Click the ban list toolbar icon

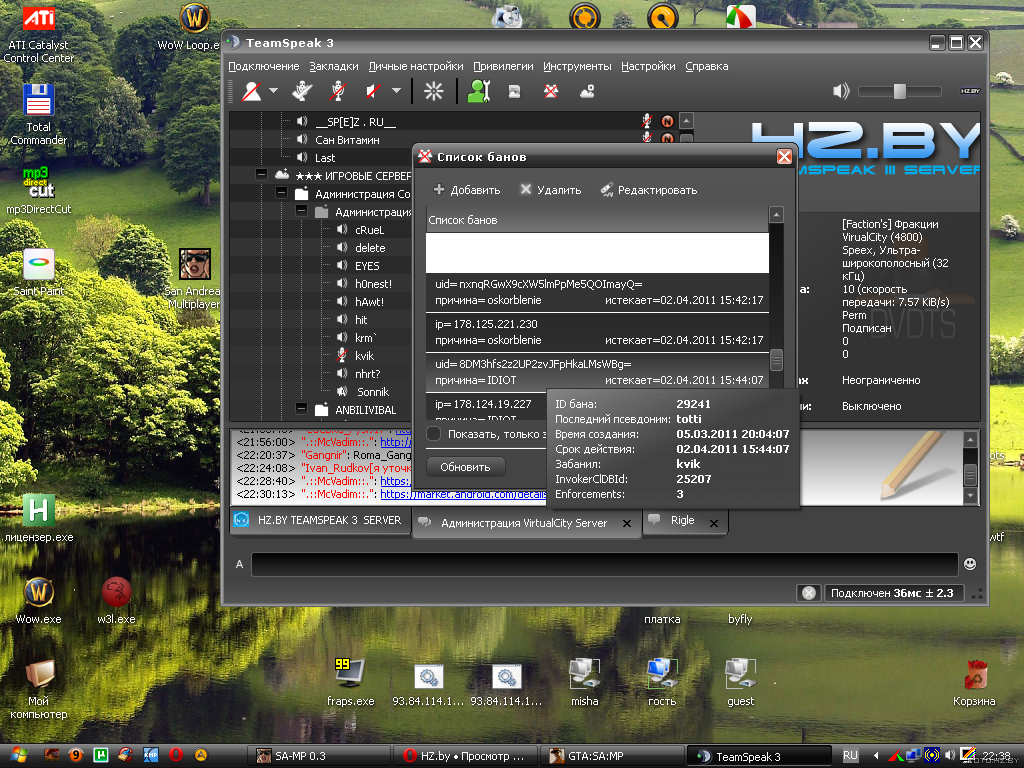[x=550, y=92]
